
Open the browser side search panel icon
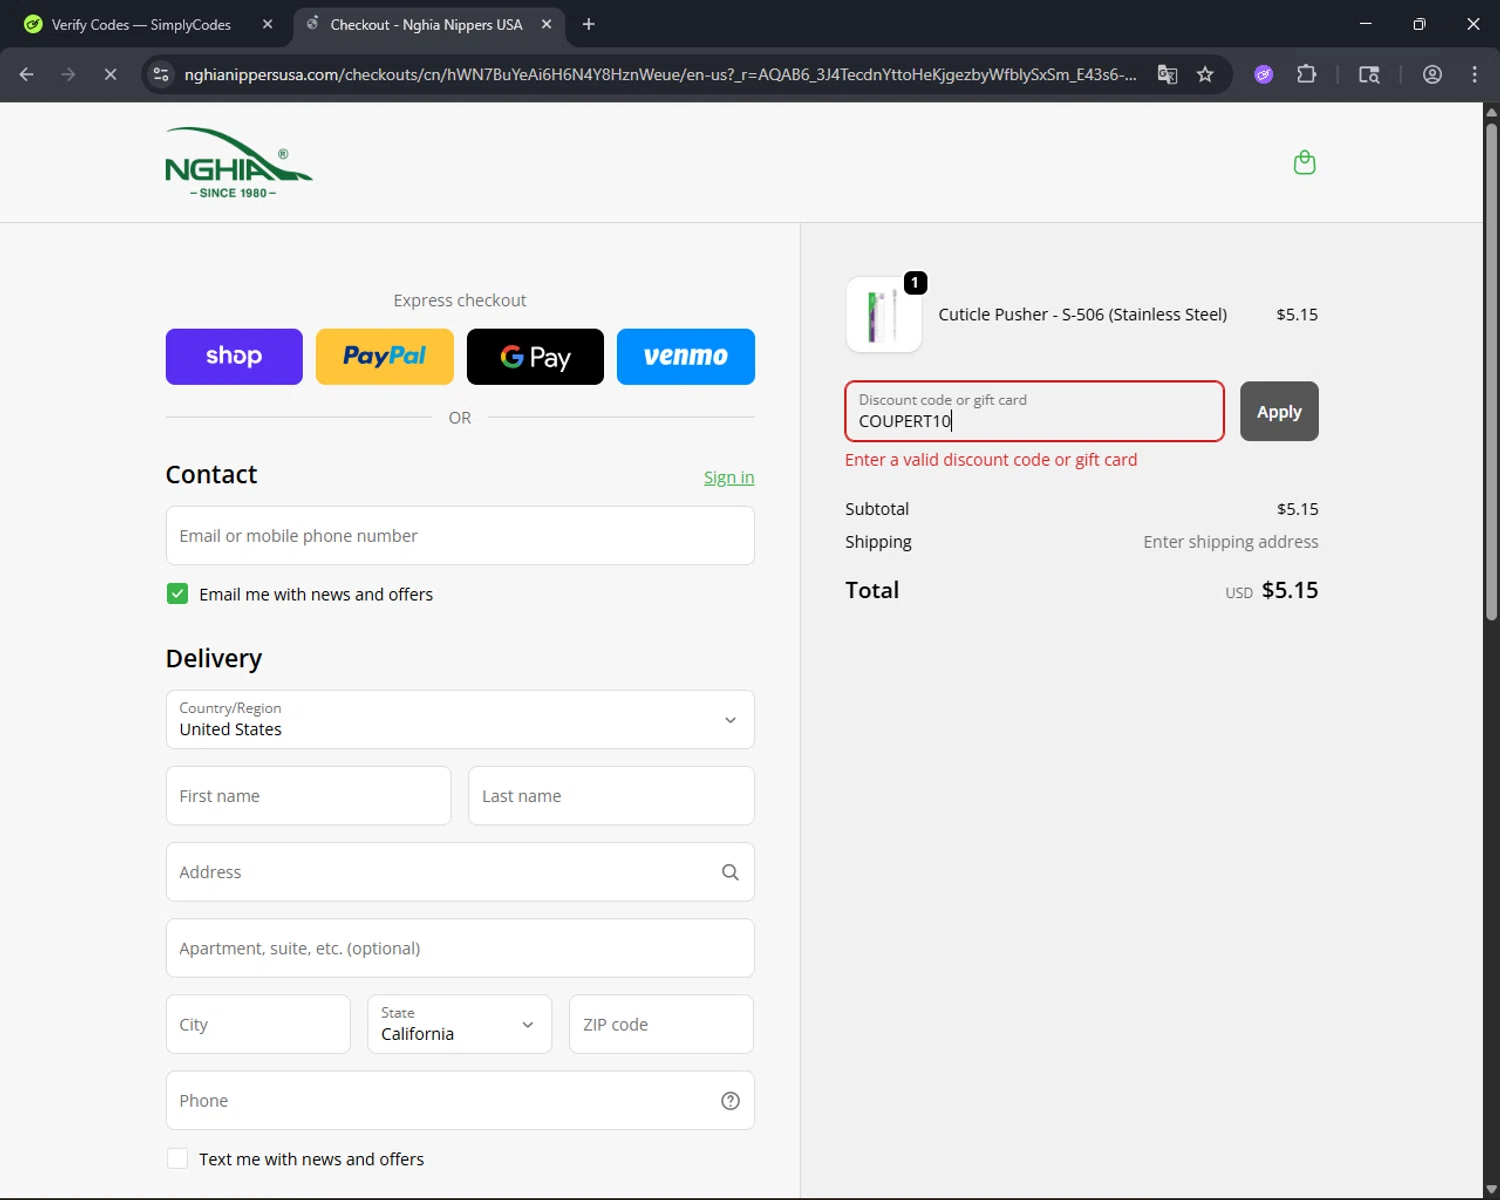pos(1369,74)
